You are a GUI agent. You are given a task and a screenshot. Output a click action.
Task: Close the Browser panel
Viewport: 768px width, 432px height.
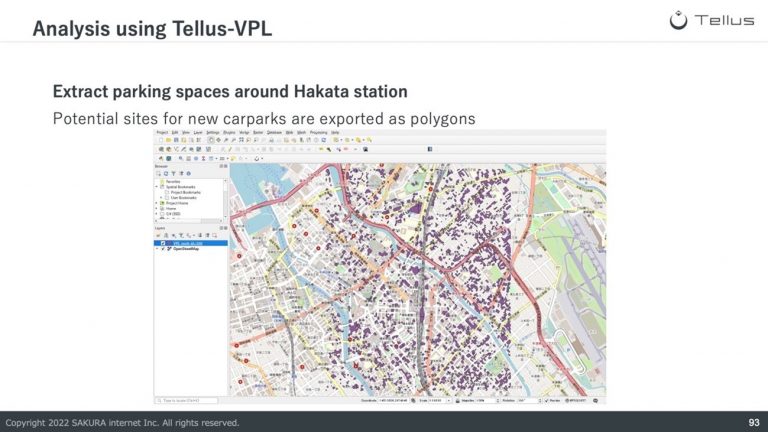pos(225,167)
